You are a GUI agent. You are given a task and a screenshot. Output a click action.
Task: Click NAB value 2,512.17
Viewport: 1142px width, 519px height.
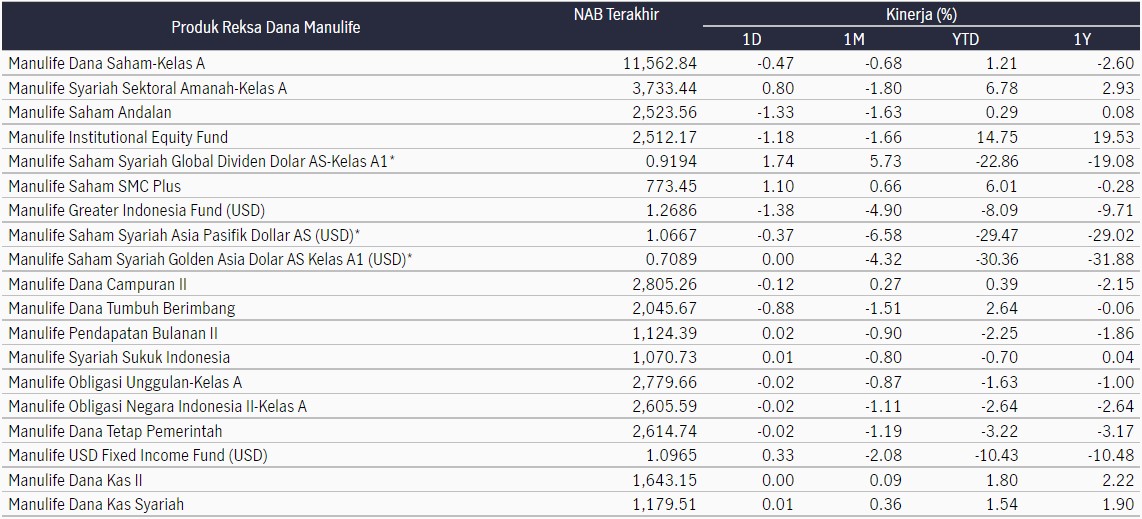tap(666, 137)
